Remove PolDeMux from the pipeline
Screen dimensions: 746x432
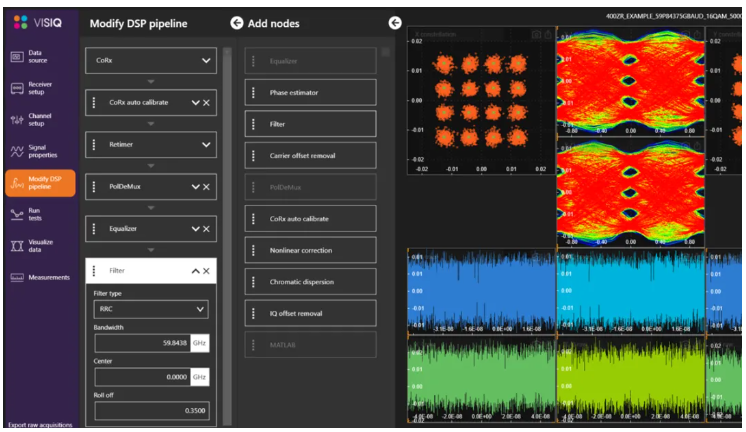click(x=206, y=187)
